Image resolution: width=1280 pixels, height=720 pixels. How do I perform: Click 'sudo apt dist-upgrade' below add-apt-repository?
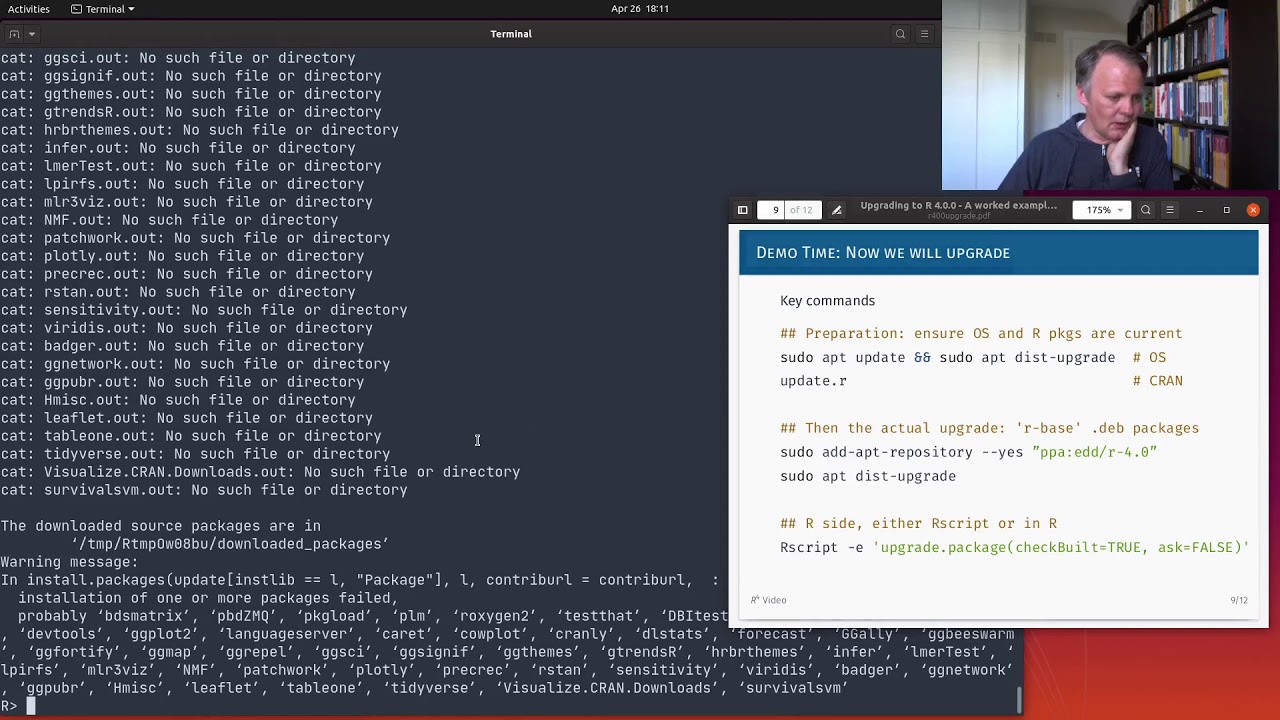coord(868,476)
